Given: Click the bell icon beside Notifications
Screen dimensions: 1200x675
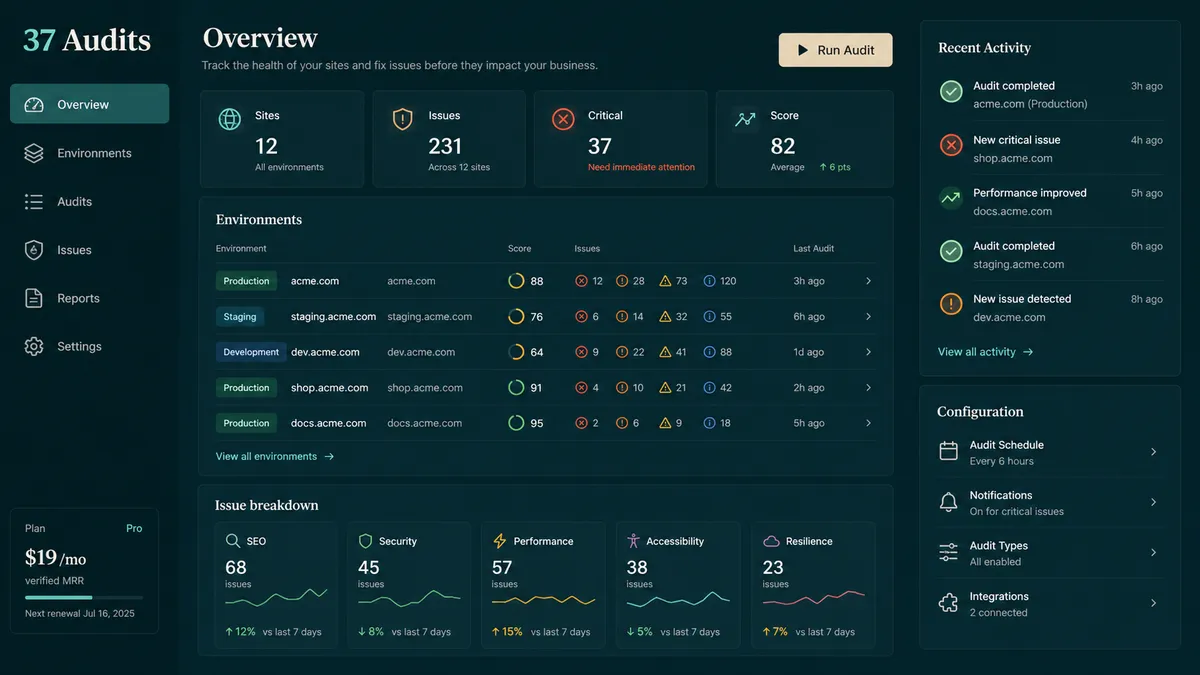Looking at the screenshot, I should [948, 502].
